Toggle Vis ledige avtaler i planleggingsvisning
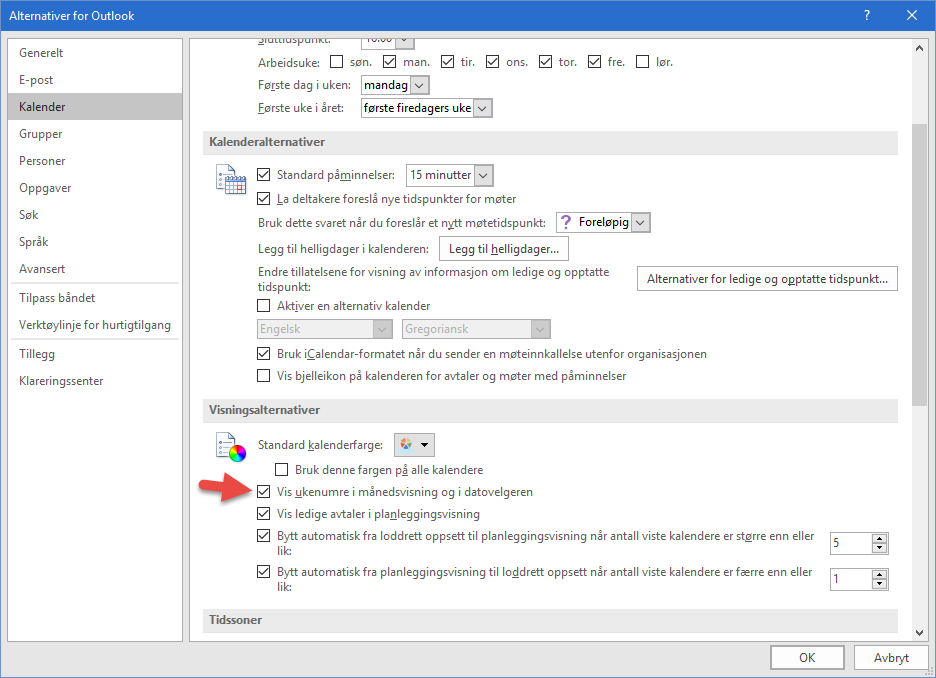Image resolution: width=936 pixels, height=678 pixels. (x=263, y=513)
